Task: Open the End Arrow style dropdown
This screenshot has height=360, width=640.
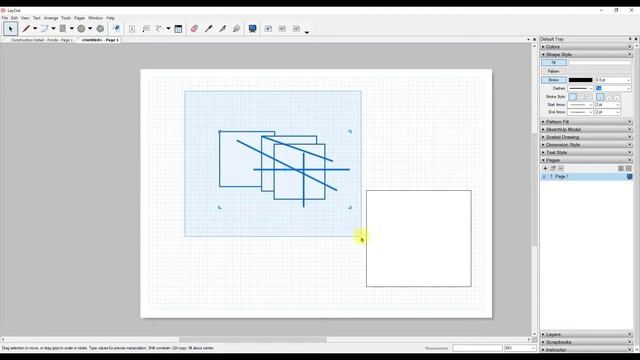Action: click(x=590, y=112)
